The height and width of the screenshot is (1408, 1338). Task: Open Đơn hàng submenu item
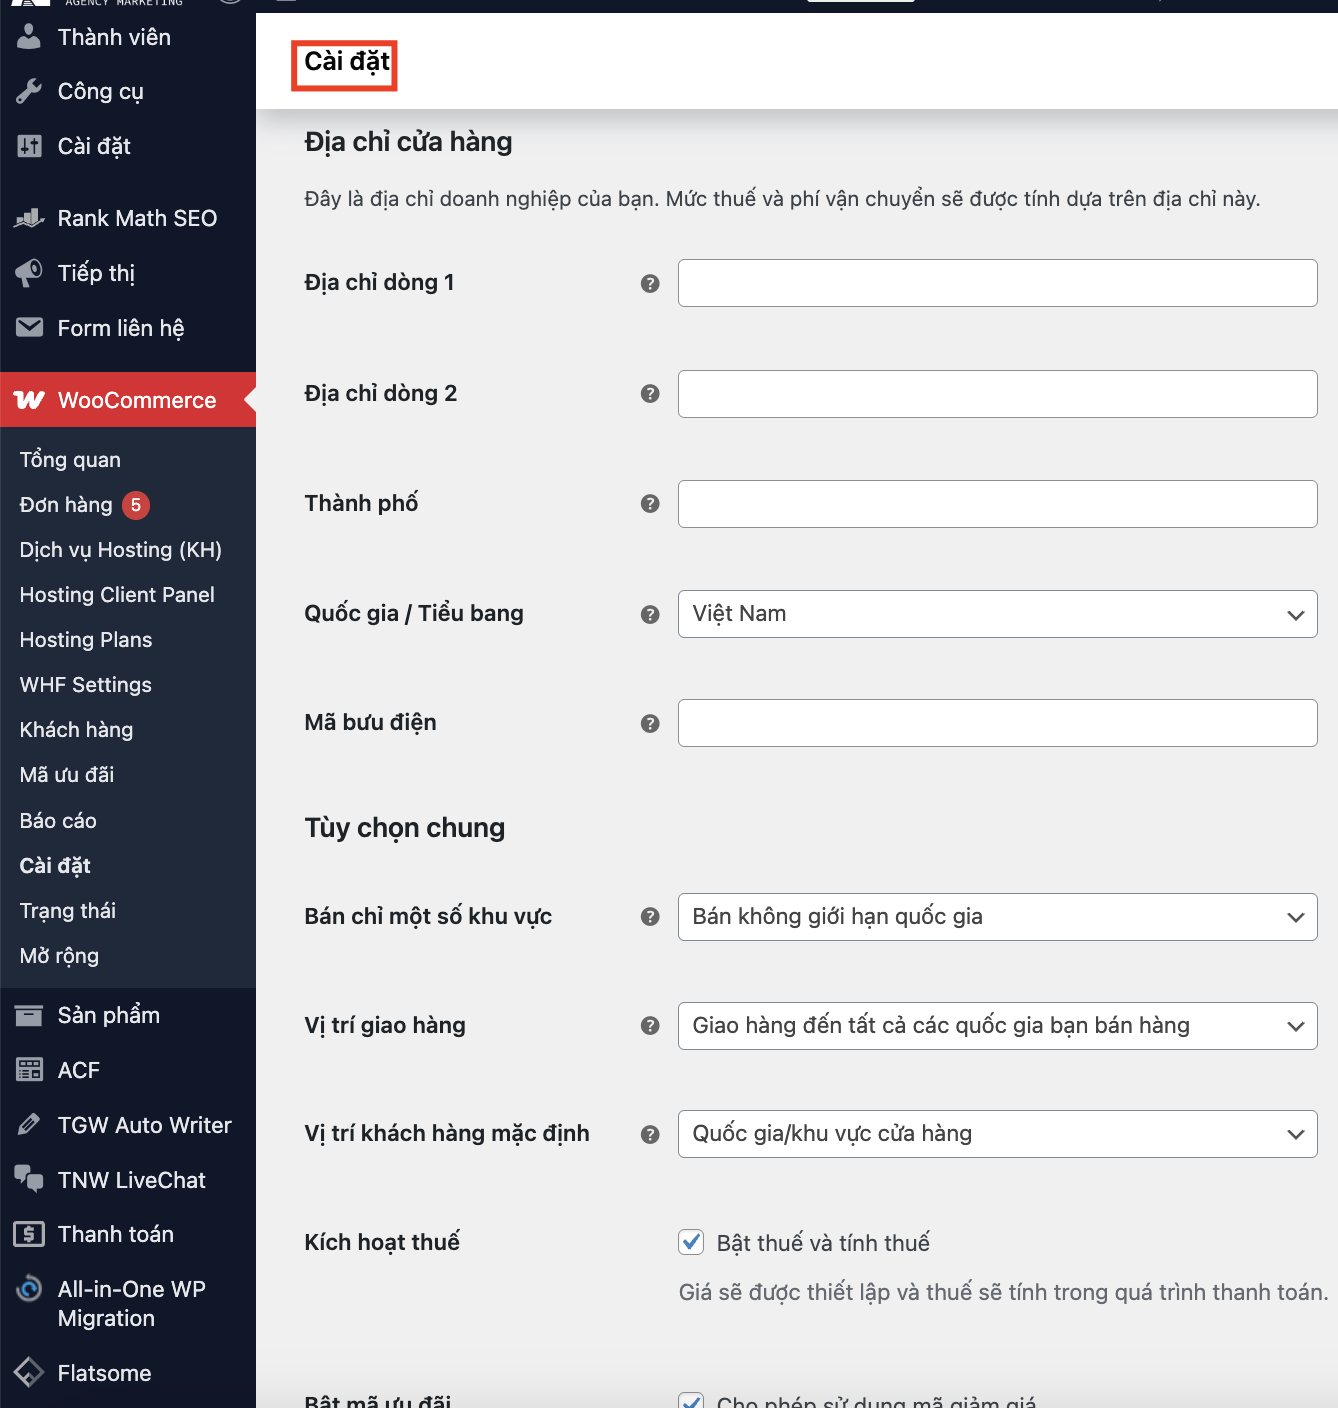(x=66, y=505)
